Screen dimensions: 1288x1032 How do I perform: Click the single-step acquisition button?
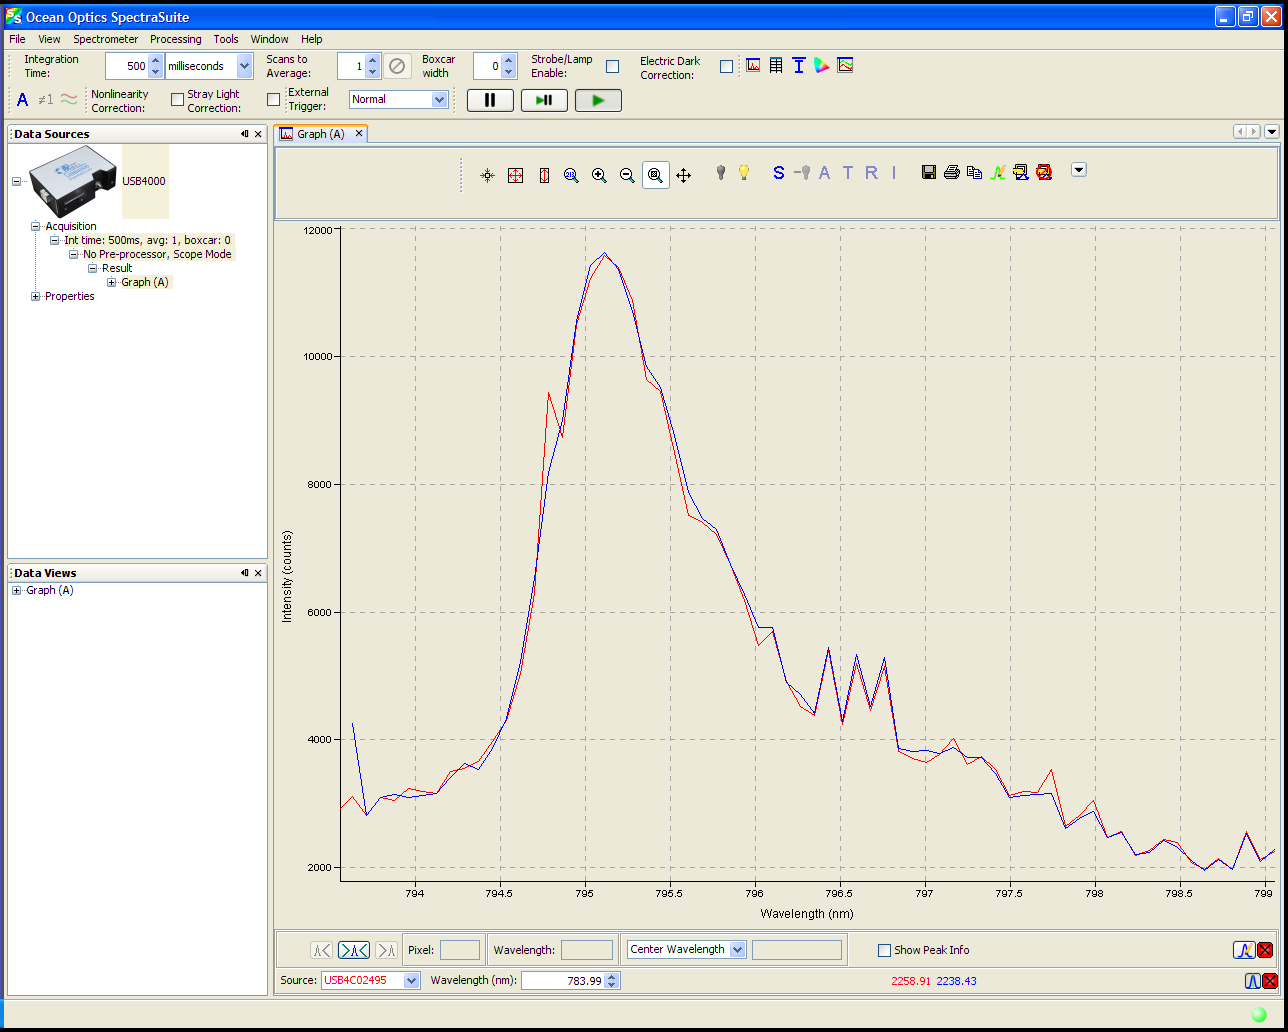(544, 100)
